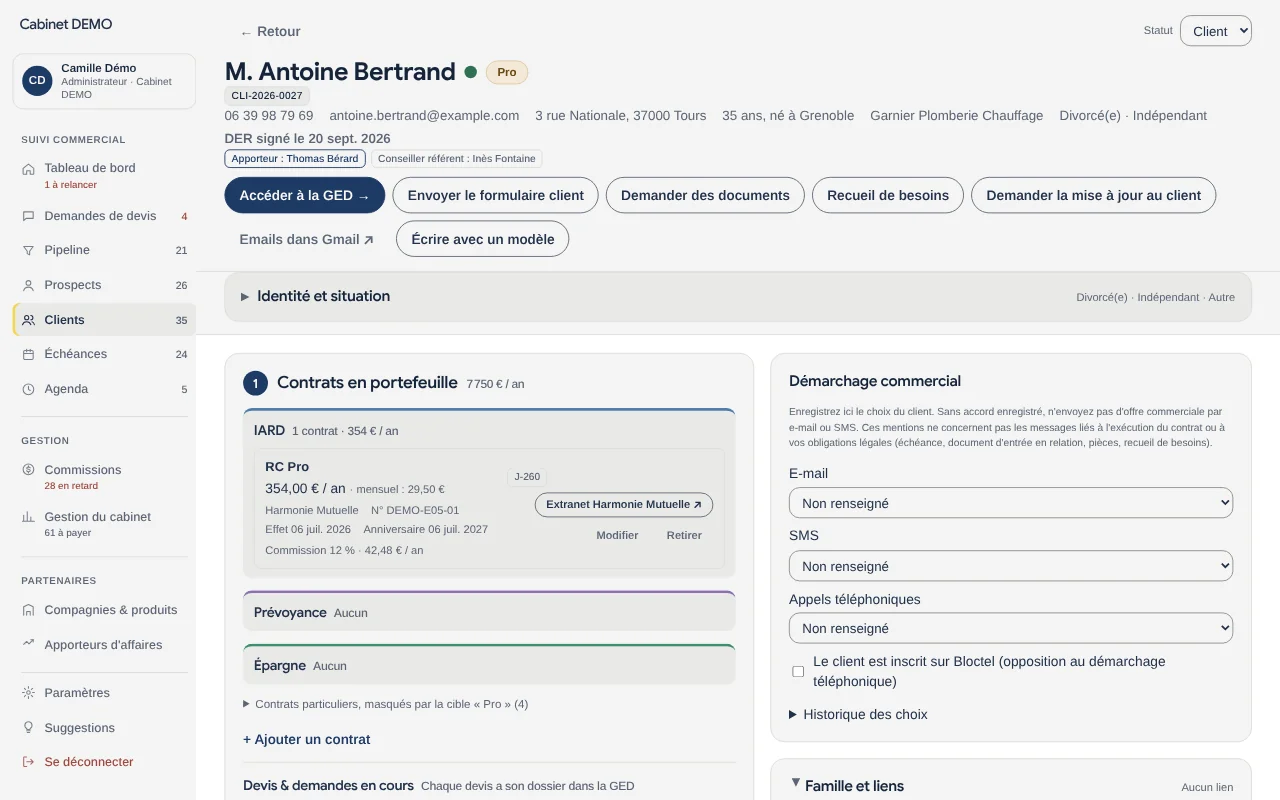This screenshot has width=1280, height=800.
Task: Open the Statut dropdown
Action: pos(1215,31)
